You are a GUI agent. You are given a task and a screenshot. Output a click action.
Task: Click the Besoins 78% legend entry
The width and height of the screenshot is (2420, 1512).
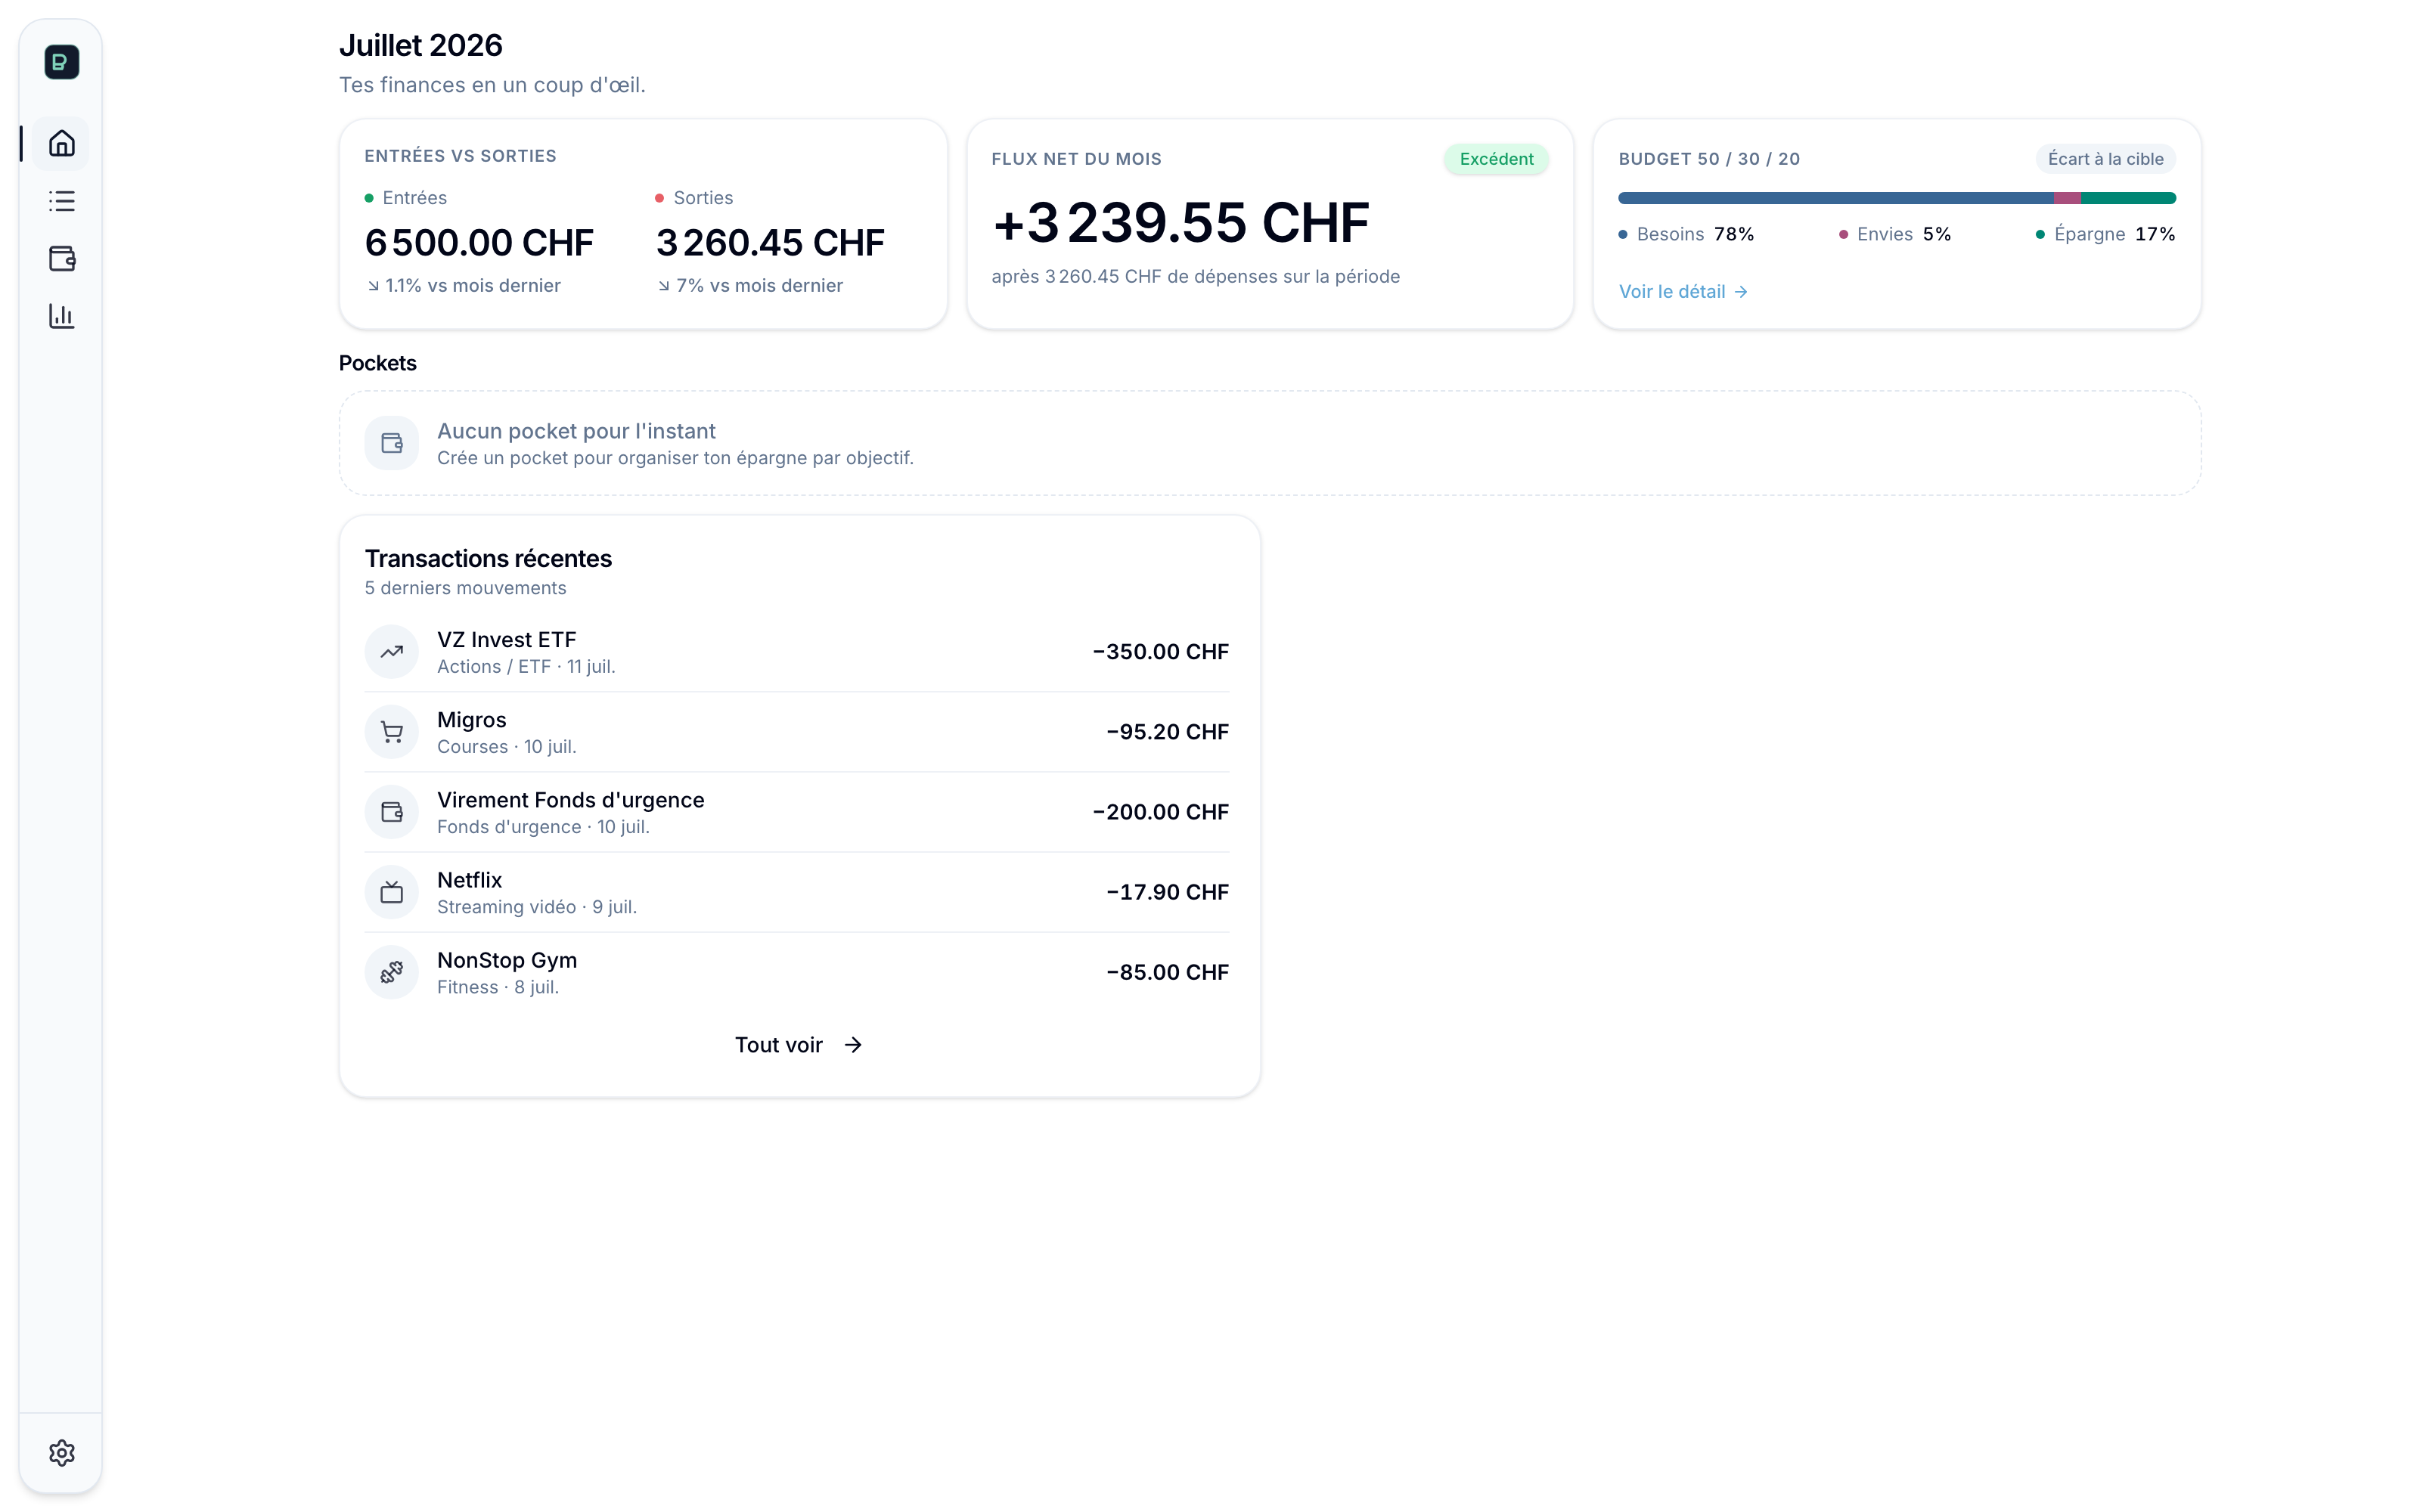(1686, 234)
